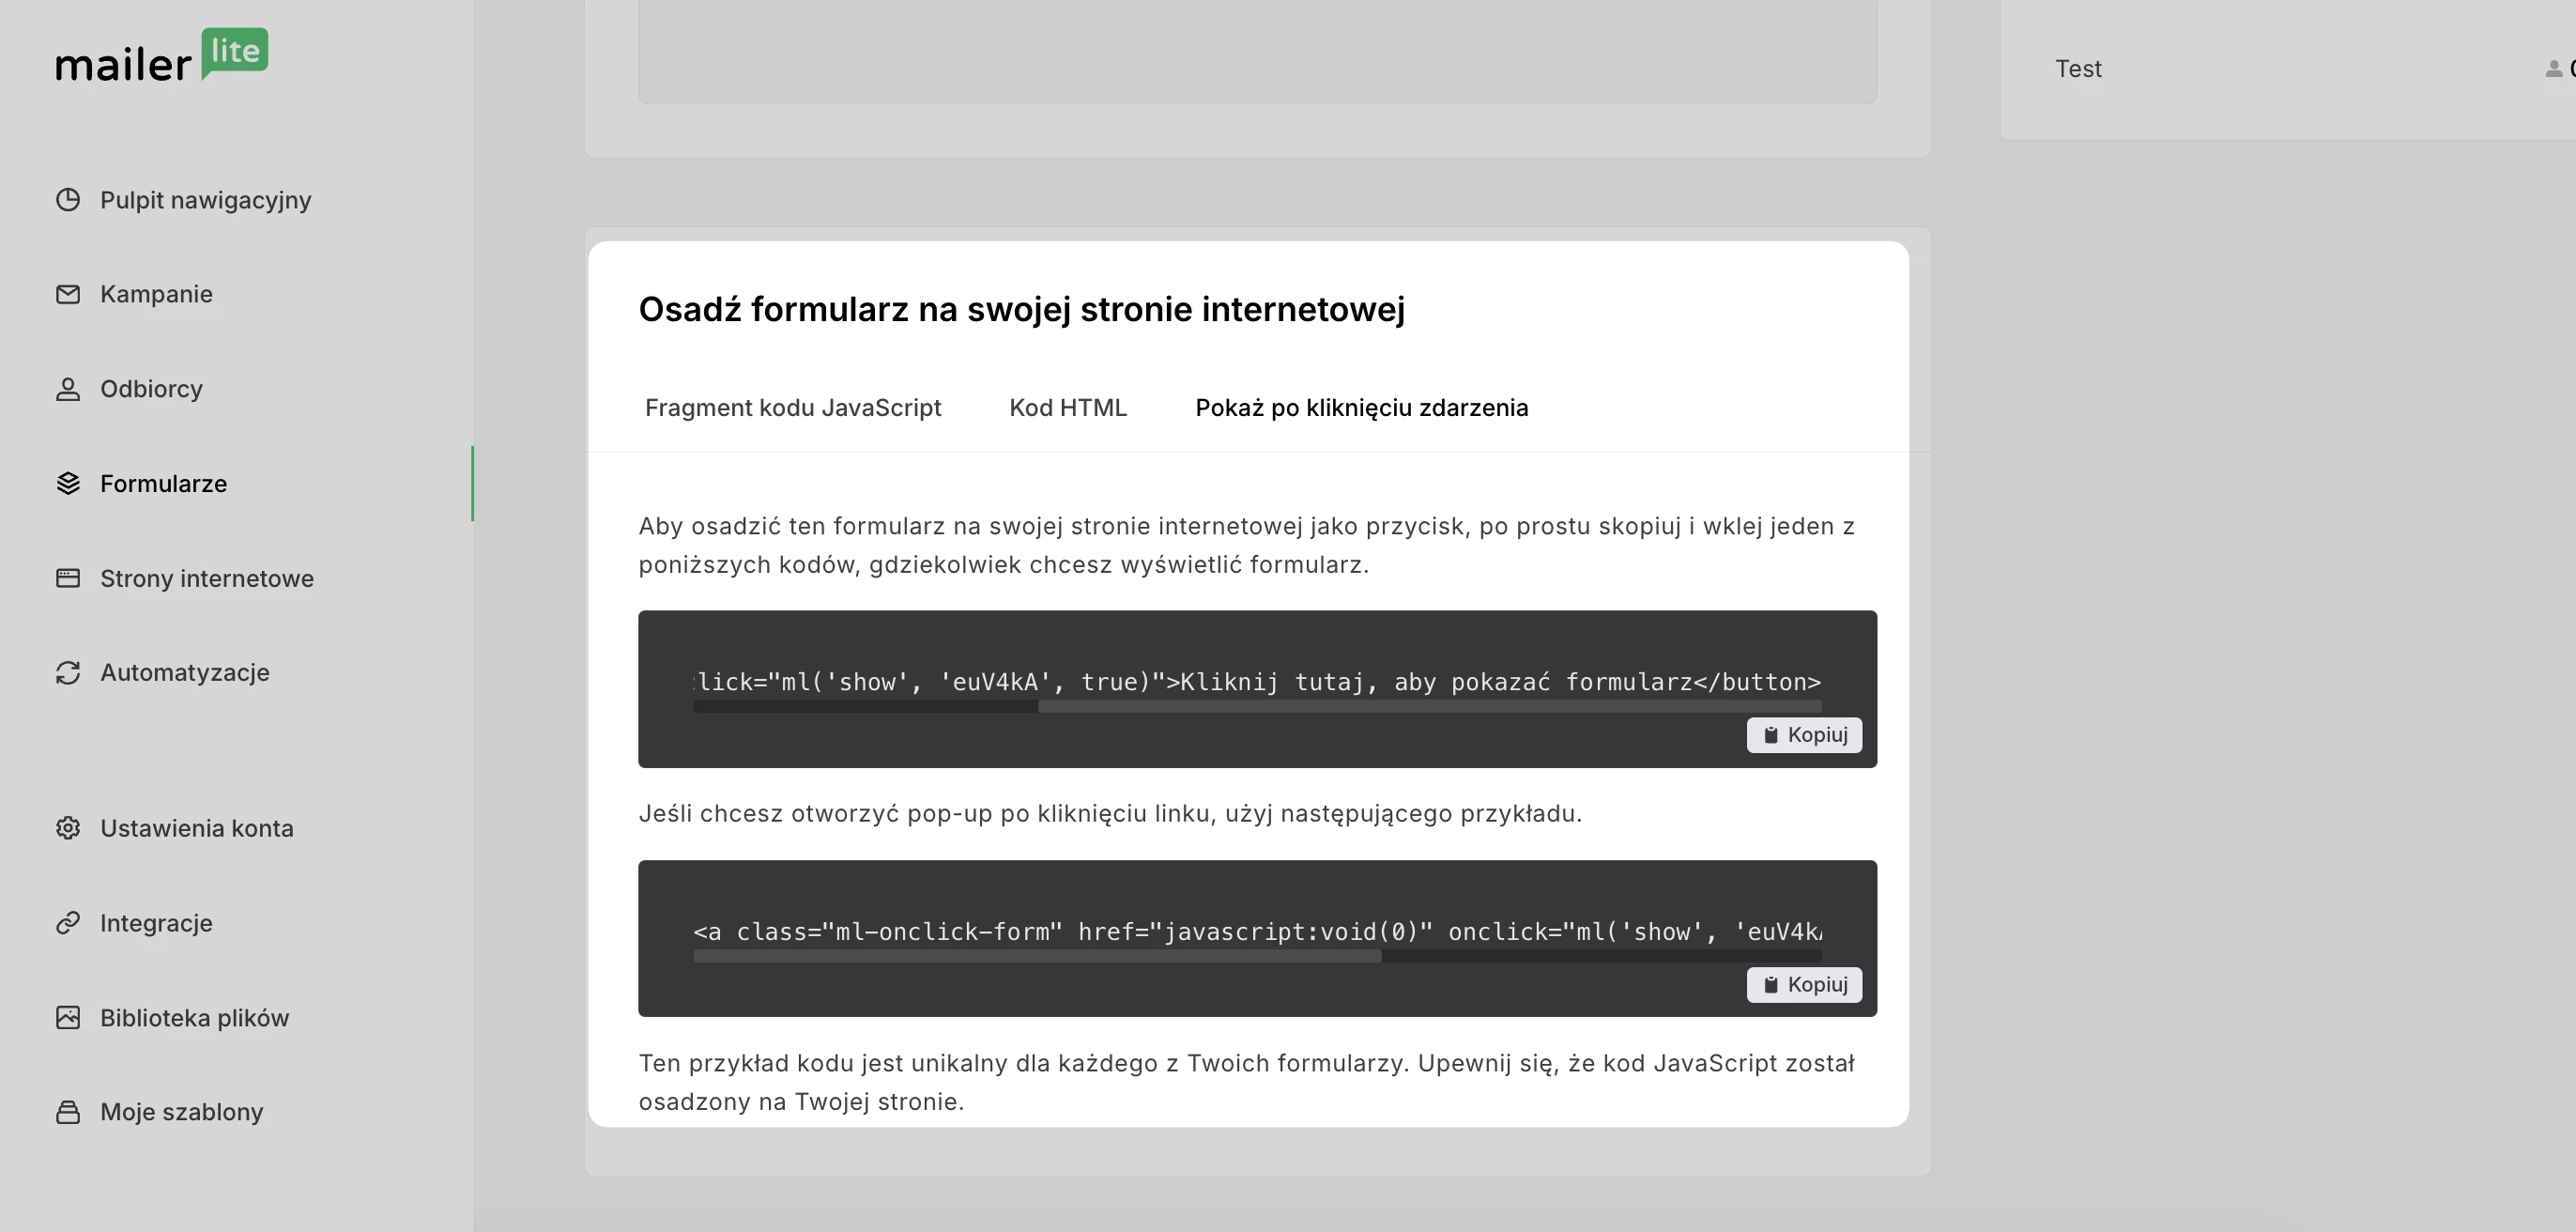Click the Kampanie envelope icon
2576x1232 pixels.
68,294
